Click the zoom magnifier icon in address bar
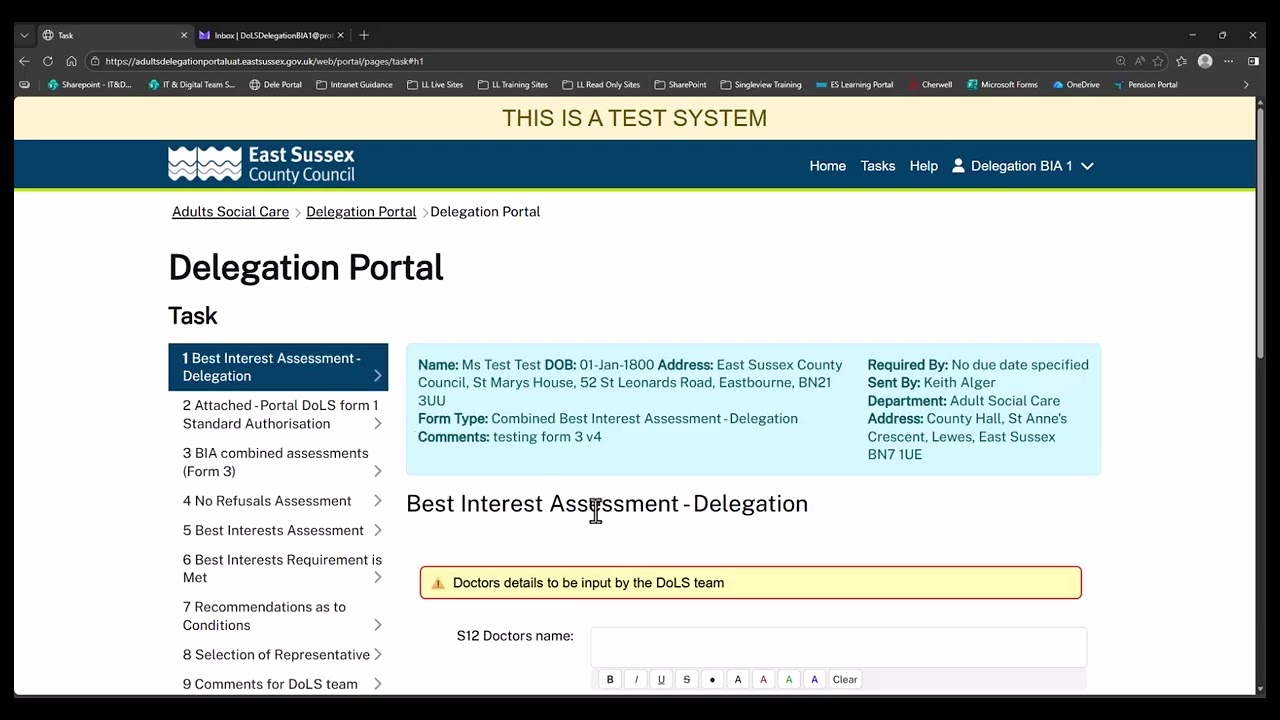1280x720 pixels. click(x=1121, y=61)
